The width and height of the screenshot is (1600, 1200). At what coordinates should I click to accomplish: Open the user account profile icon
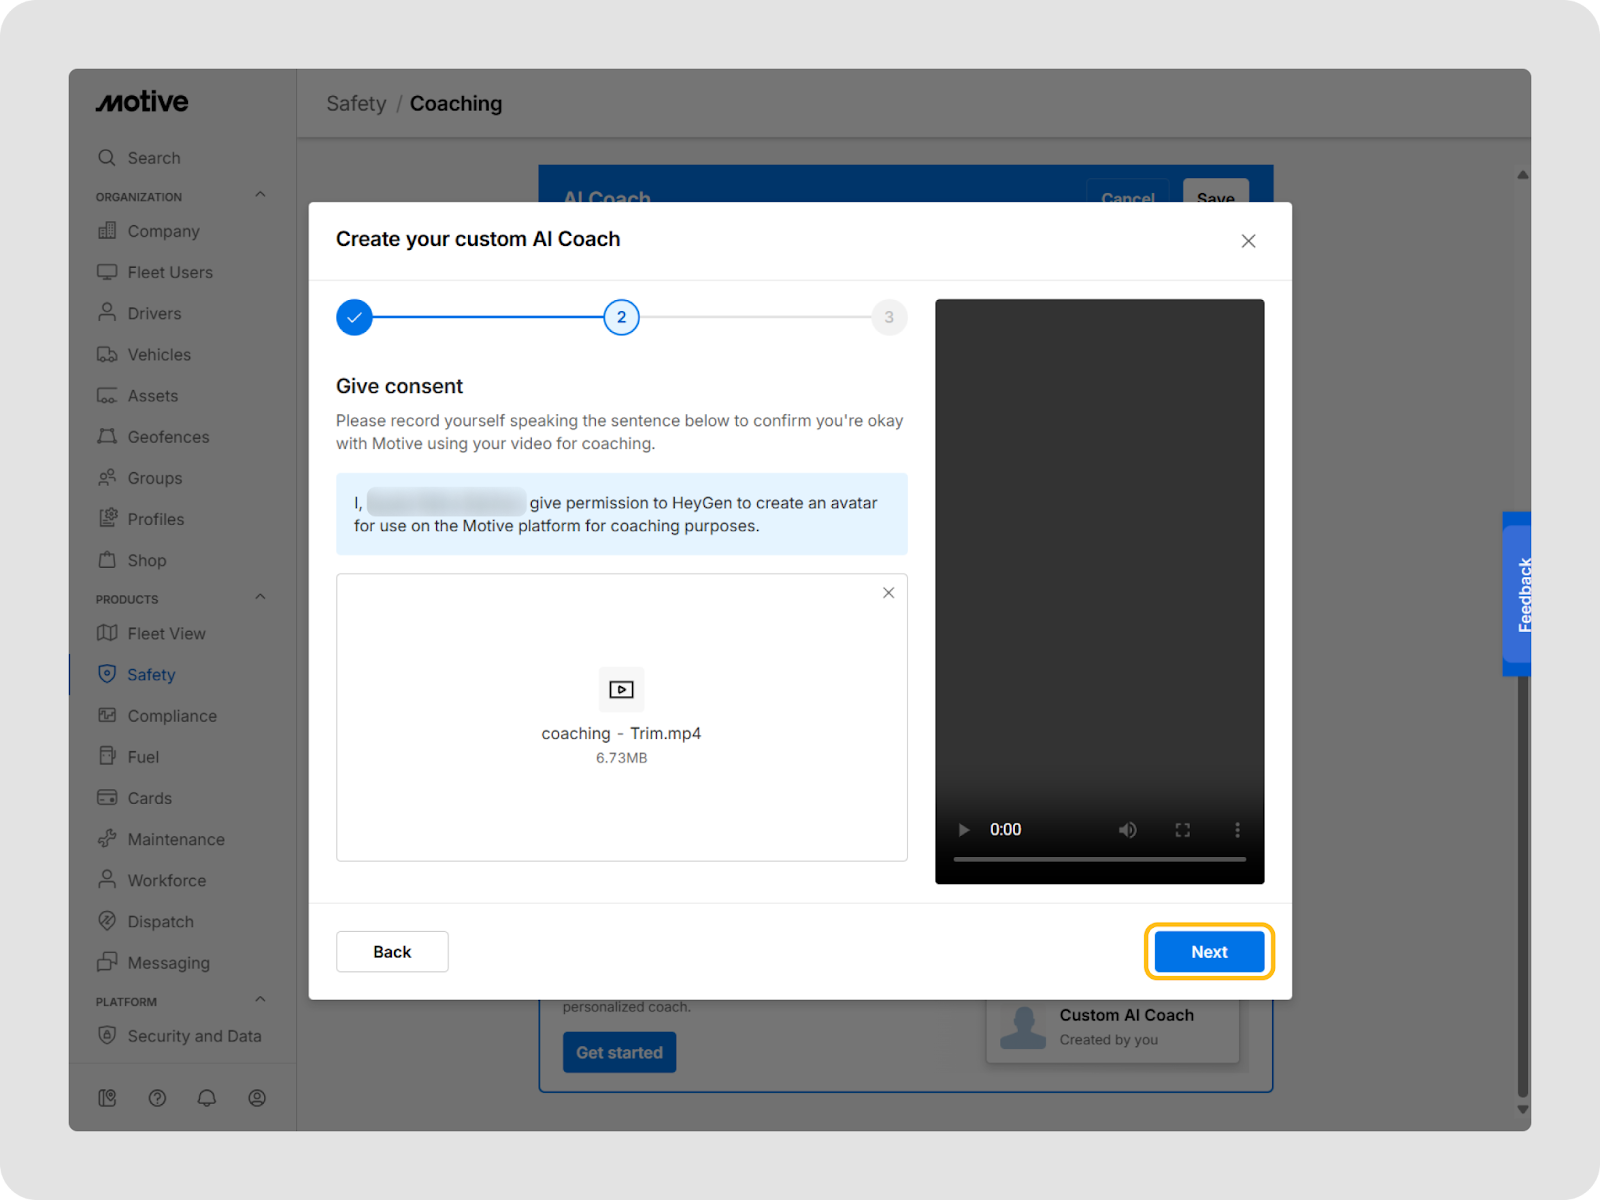(257, 1098)
